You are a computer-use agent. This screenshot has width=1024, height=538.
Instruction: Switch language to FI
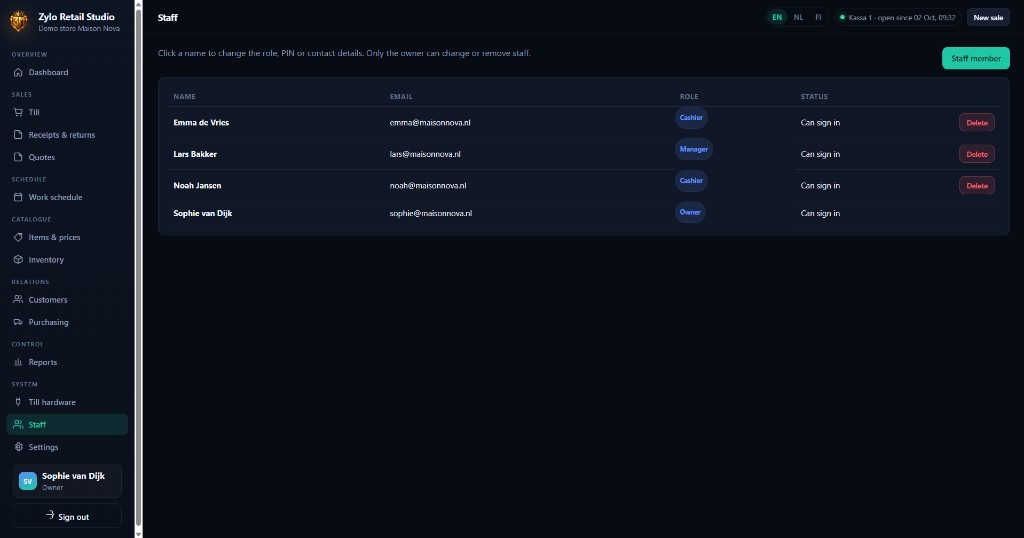click(818, 18)
